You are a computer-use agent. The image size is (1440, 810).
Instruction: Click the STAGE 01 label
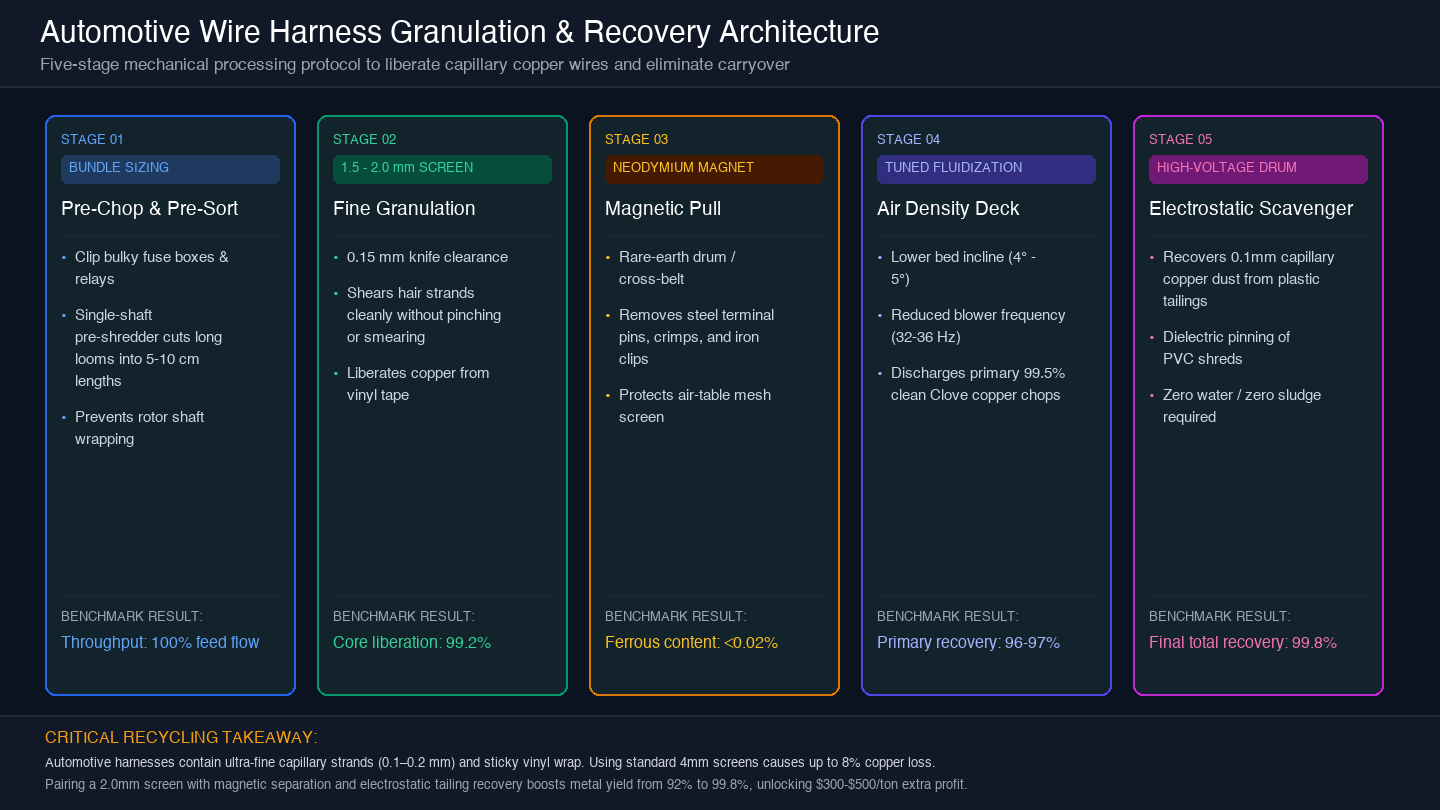[x=92, y=139]
